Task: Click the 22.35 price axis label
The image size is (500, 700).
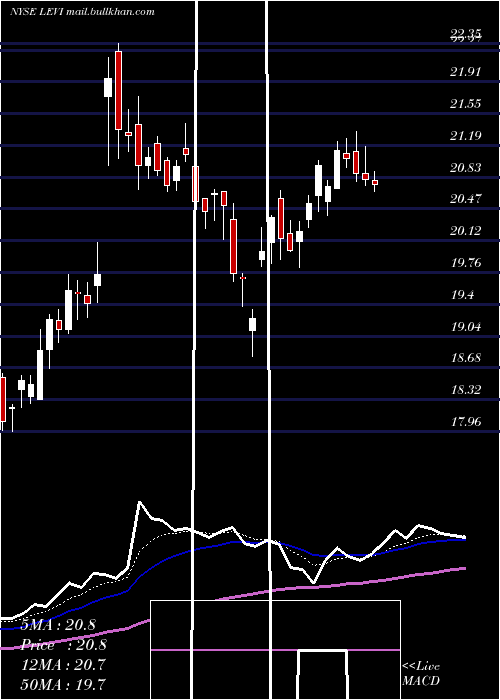Action: (x=466, y=33)
